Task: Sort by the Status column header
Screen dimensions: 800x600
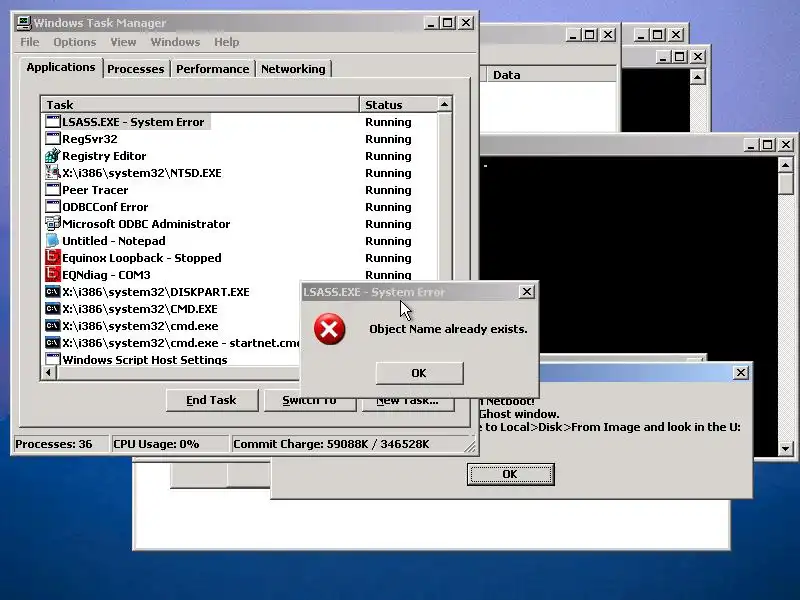Action: tap(398, 105)
